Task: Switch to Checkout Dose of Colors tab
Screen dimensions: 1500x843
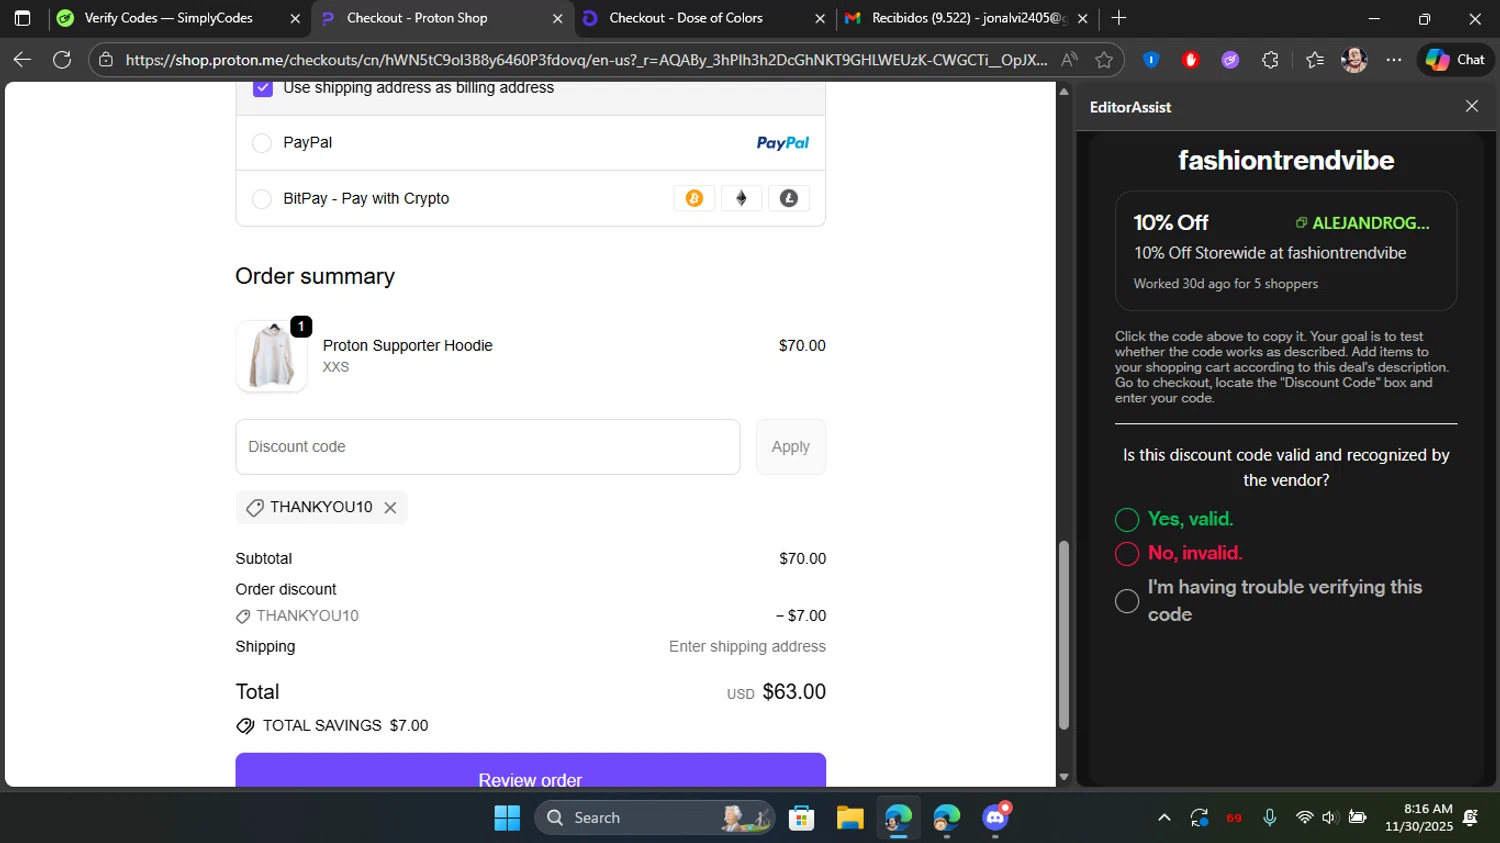Action: pyautogui.click(x=686, y=18)
